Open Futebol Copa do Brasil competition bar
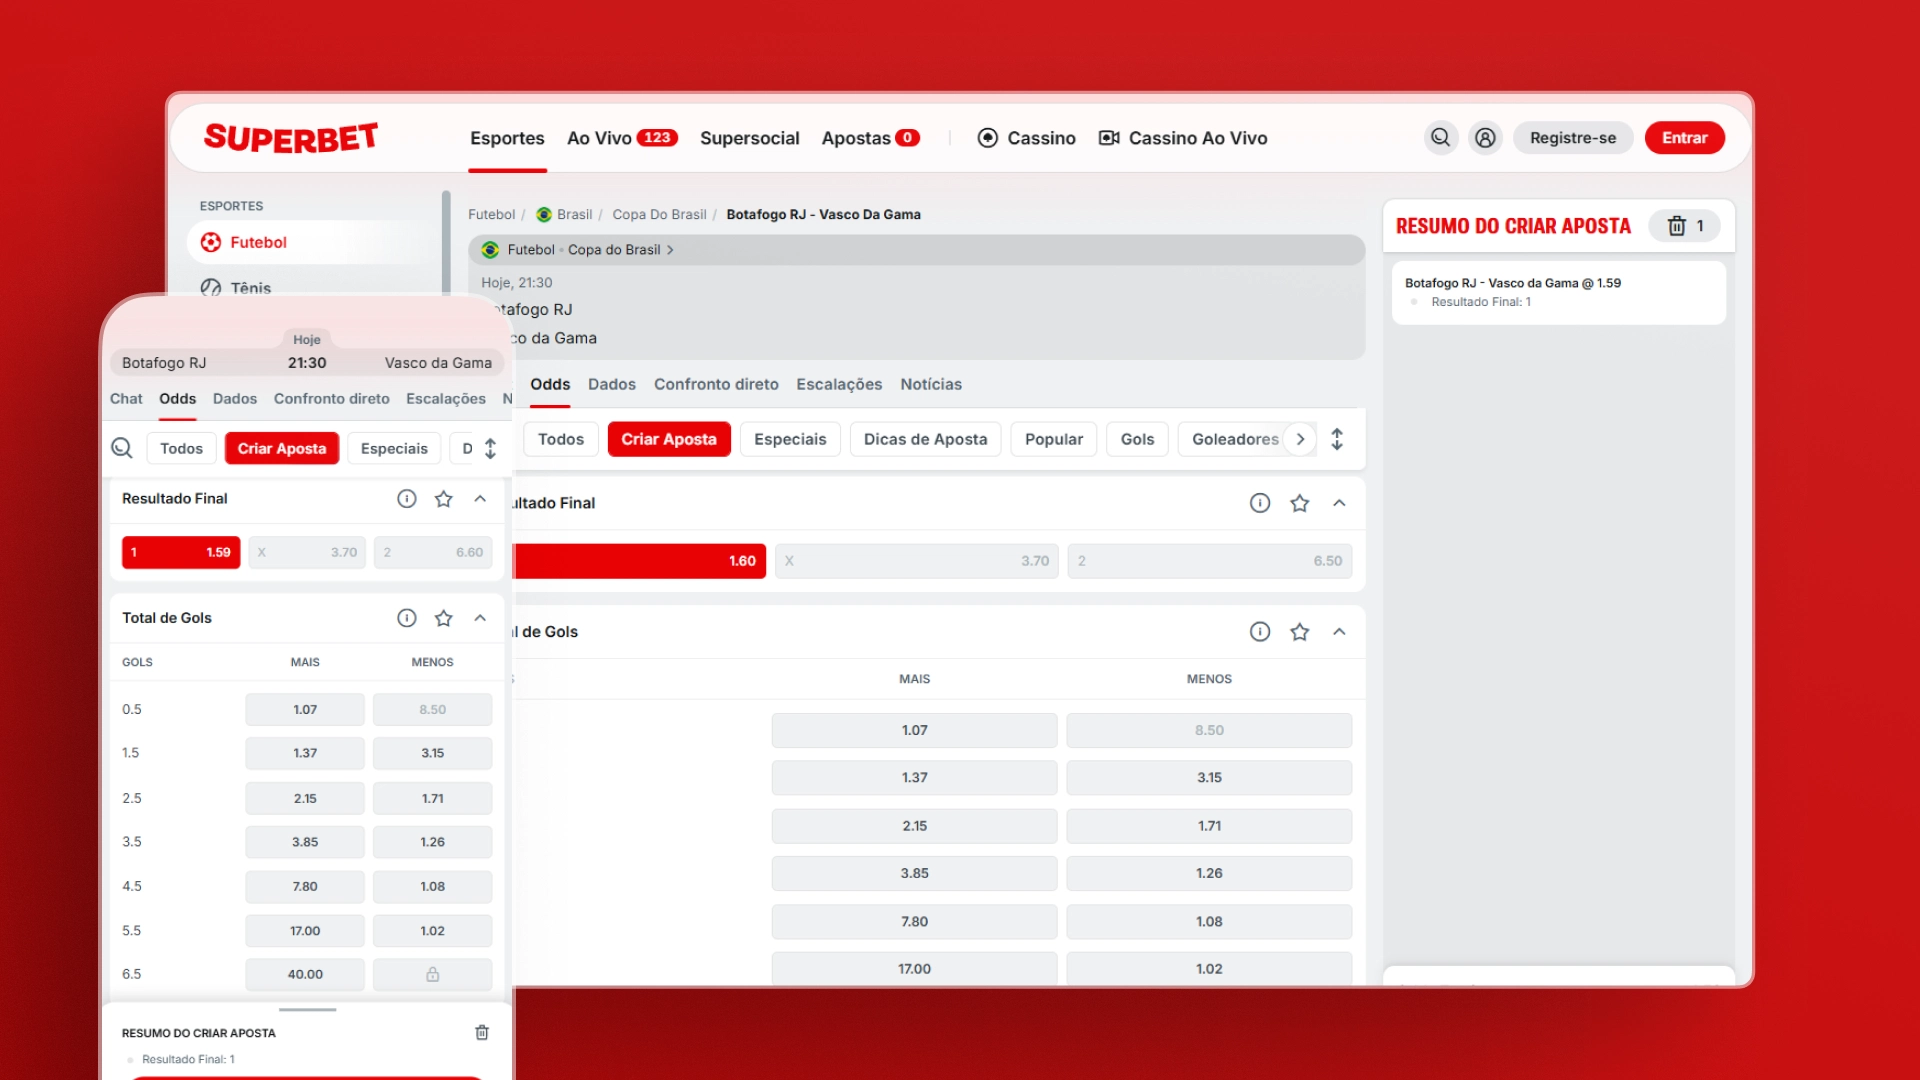 point(916,250)
